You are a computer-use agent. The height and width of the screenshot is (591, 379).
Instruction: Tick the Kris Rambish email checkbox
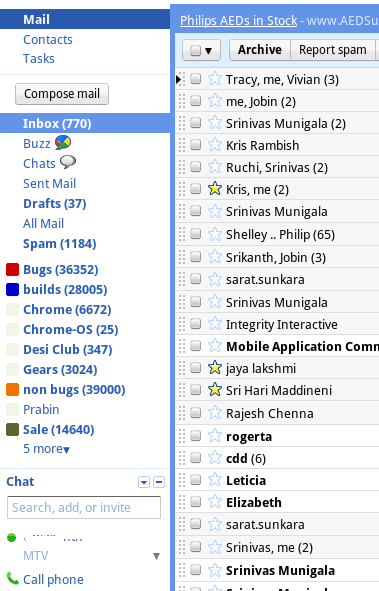[x=195, y=144]
